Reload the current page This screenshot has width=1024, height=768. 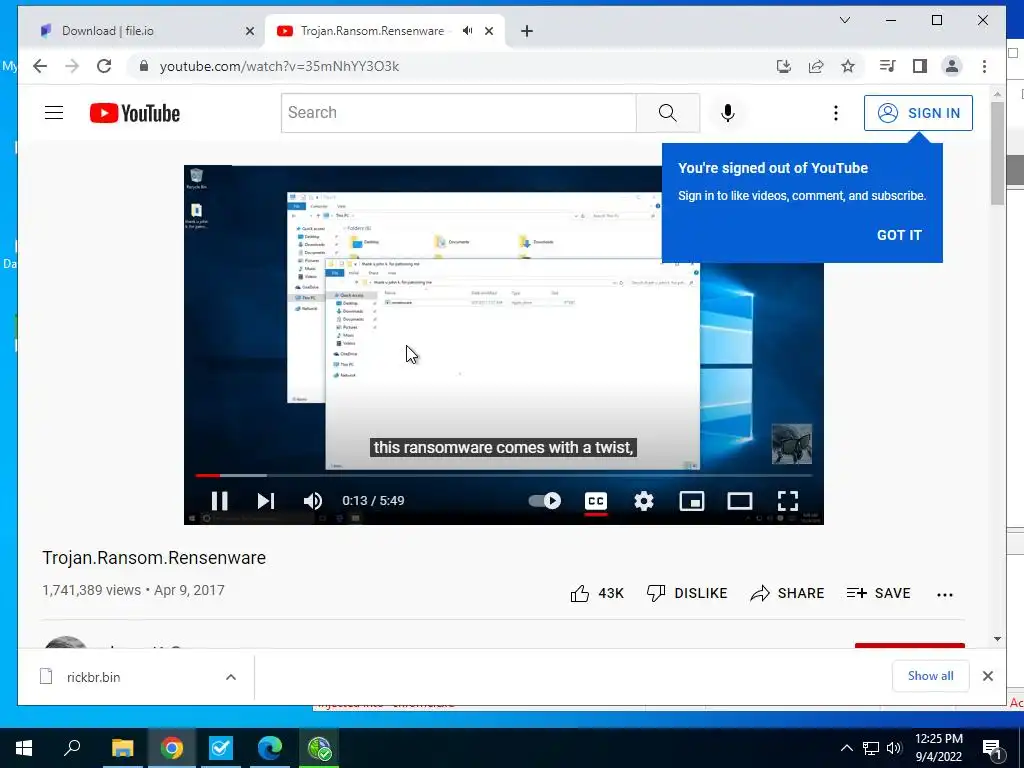(x=104, y=66)
